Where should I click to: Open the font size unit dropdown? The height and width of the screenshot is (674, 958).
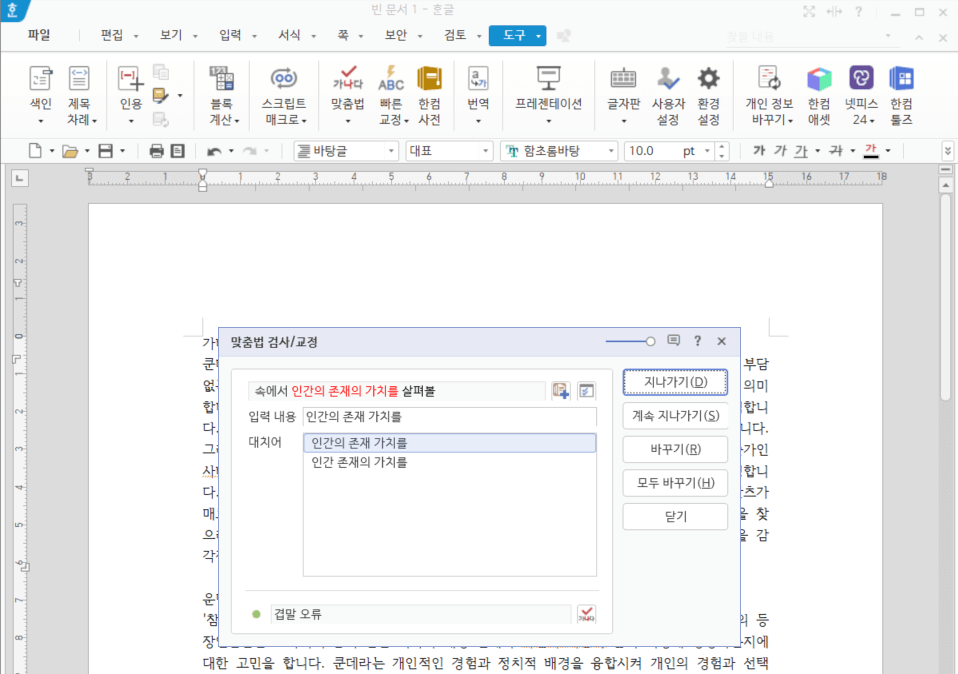point(707,150)
